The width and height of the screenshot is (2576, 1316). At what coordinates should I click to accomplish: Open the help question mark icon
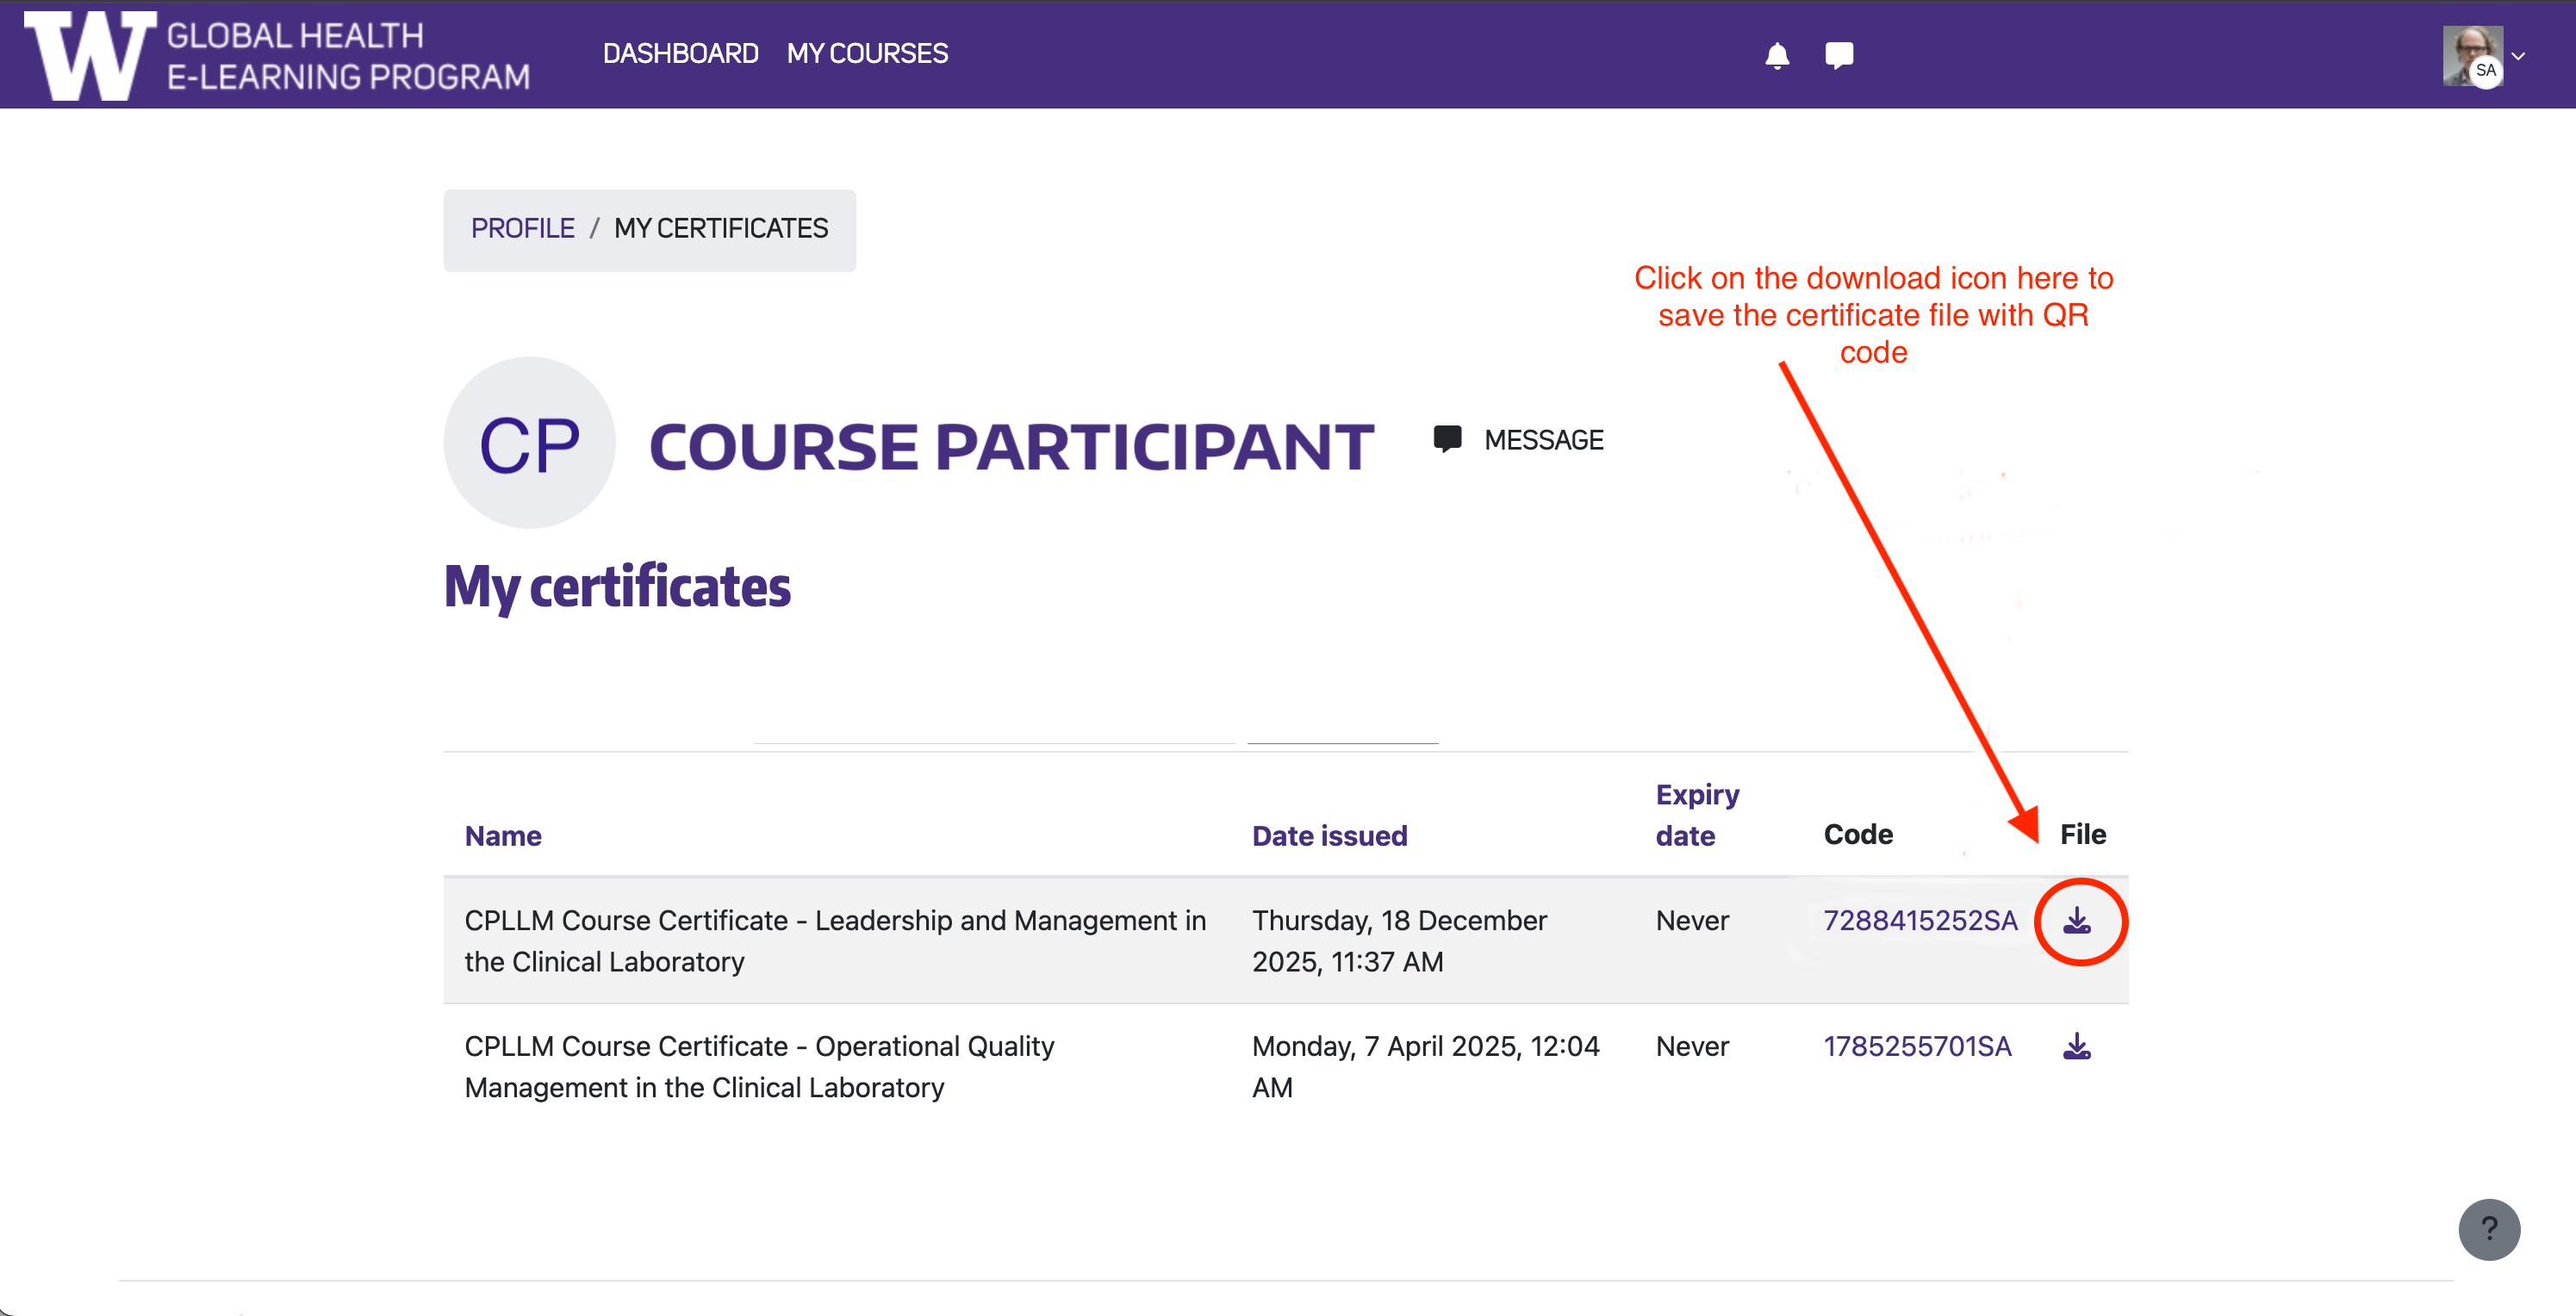[2489, 1229]
